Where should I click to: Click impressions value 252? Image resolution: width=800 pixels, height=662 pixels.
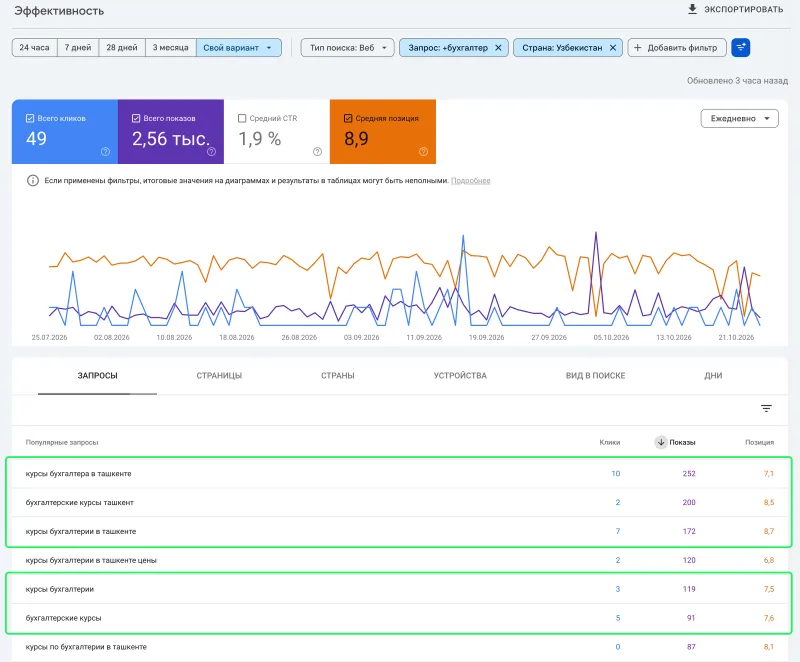click(689, 473)
